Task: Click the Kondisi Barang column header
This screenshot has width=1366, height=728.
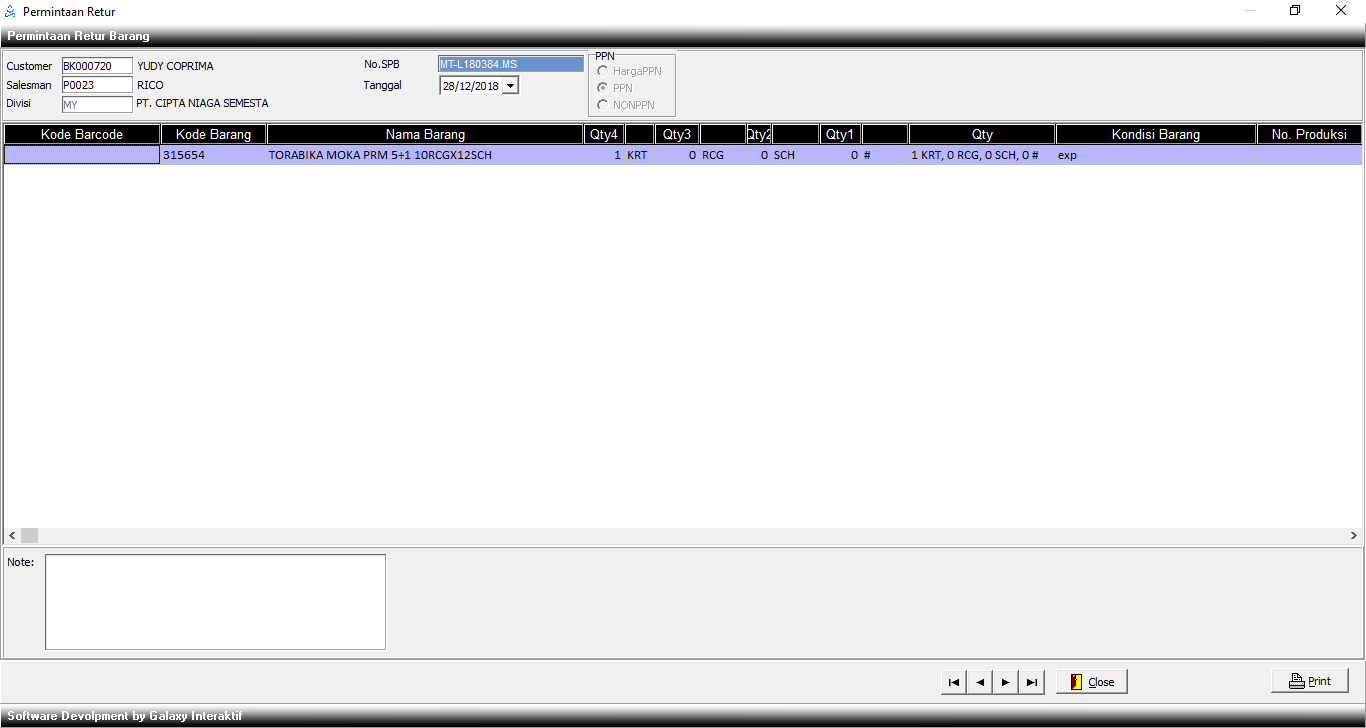Action: tap(1155, 134)
